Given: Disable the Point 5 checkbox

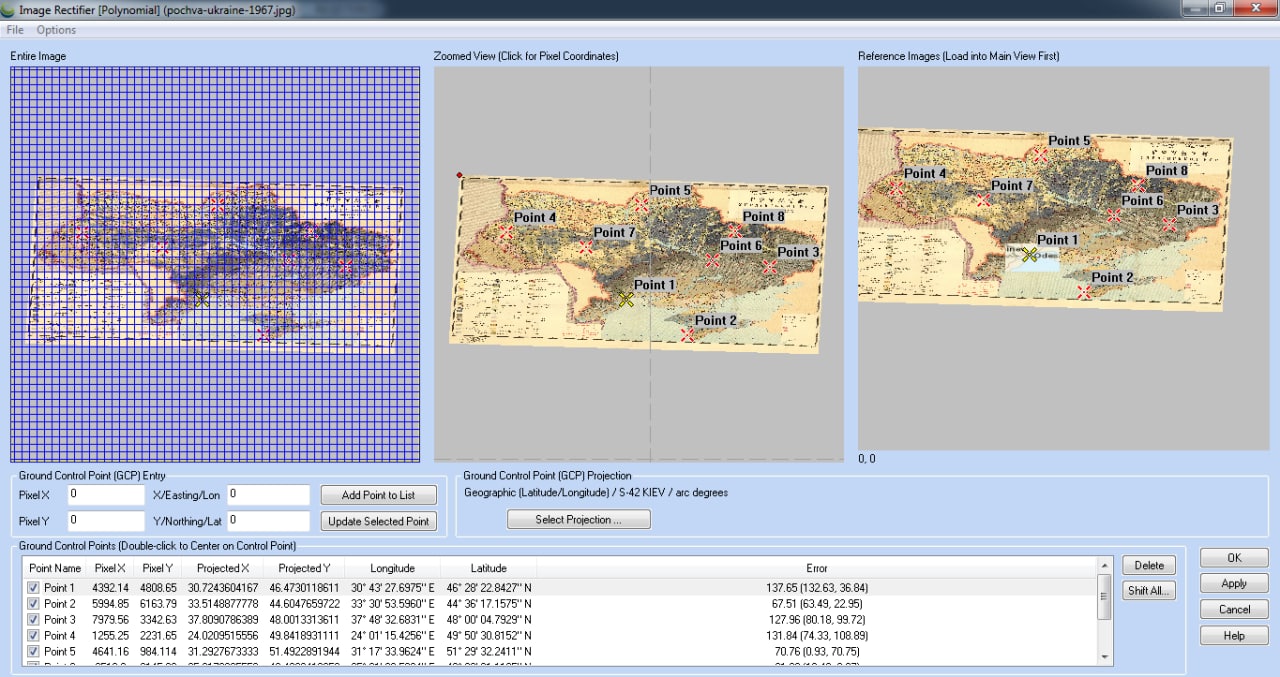Looking at the screenshot, I should 33,651.
